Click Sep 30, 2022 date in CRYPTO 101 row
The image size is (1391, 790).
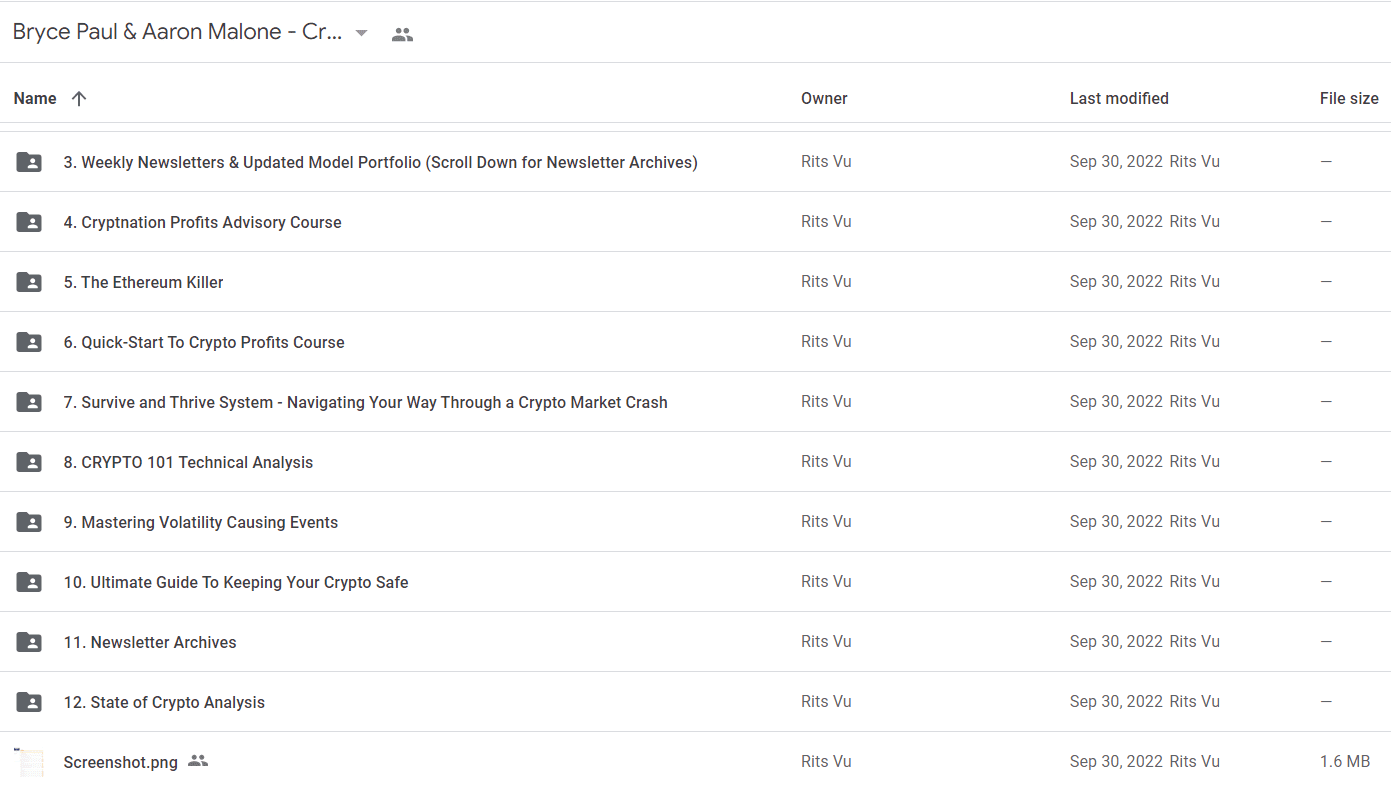[x=1116, y=461]
